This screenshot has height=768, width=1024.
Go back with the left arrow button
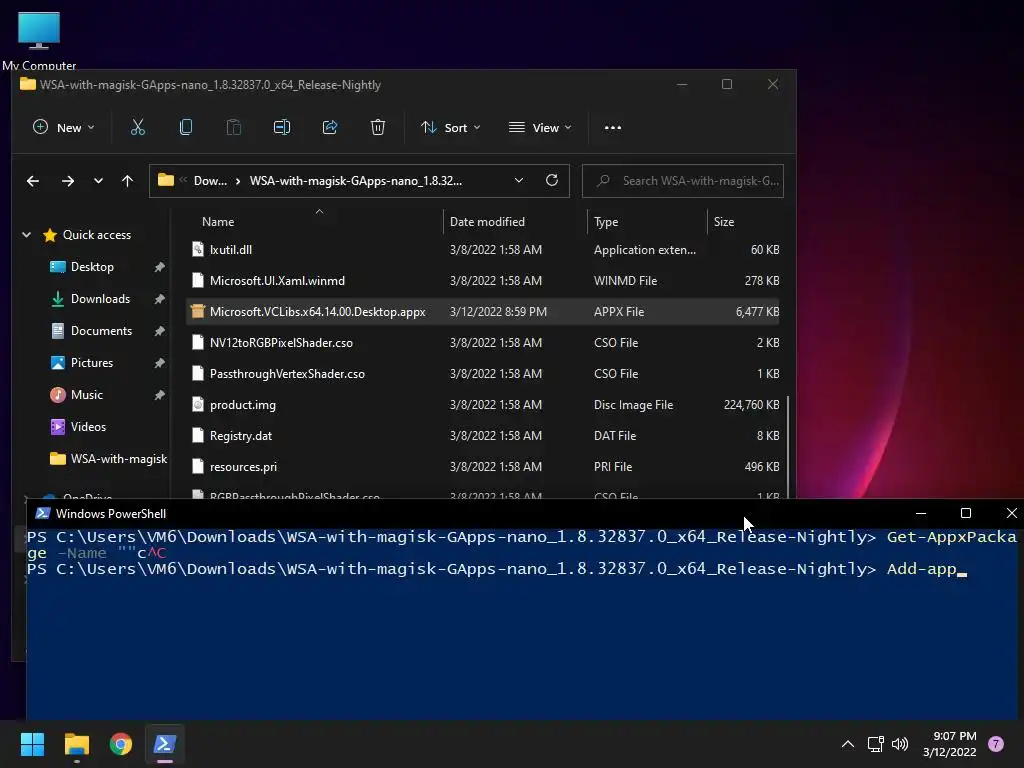(33, 181)
